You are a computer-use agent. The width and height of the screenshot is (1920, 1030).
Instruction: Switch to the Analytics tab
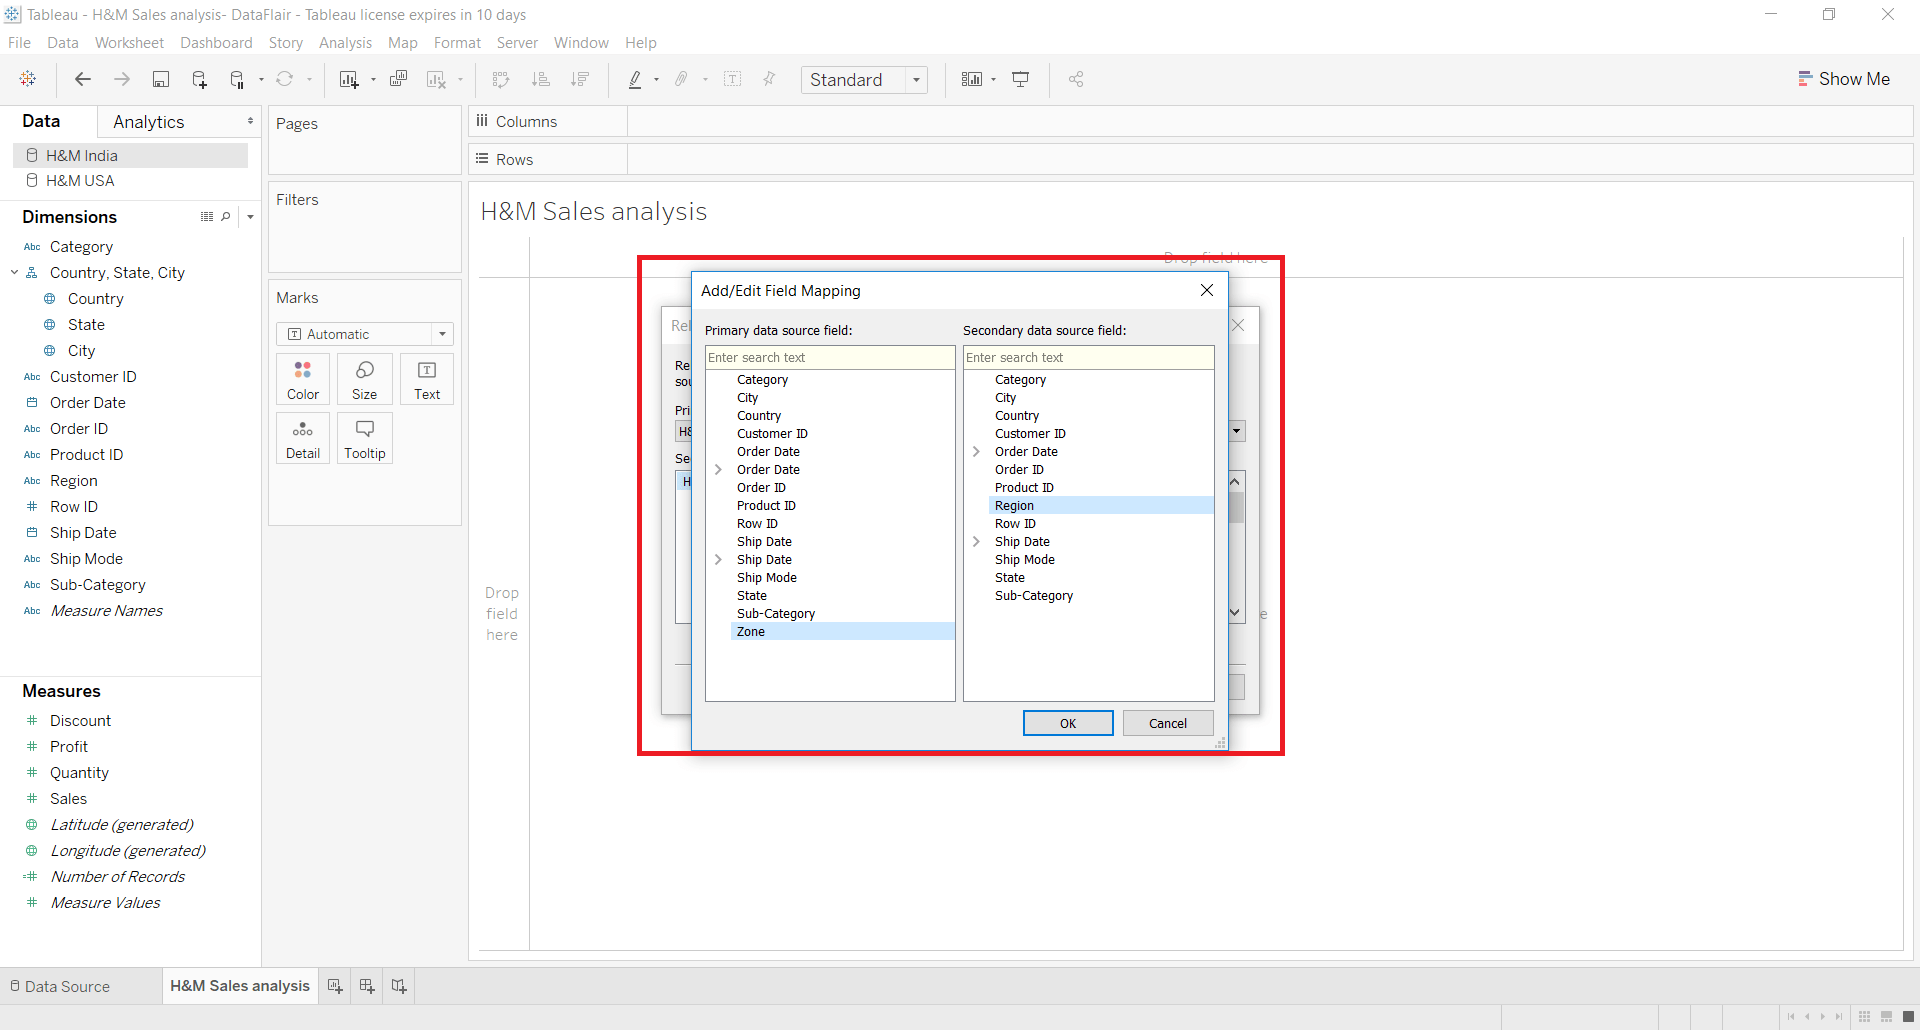pyautogui.click(x=148, y=121)
